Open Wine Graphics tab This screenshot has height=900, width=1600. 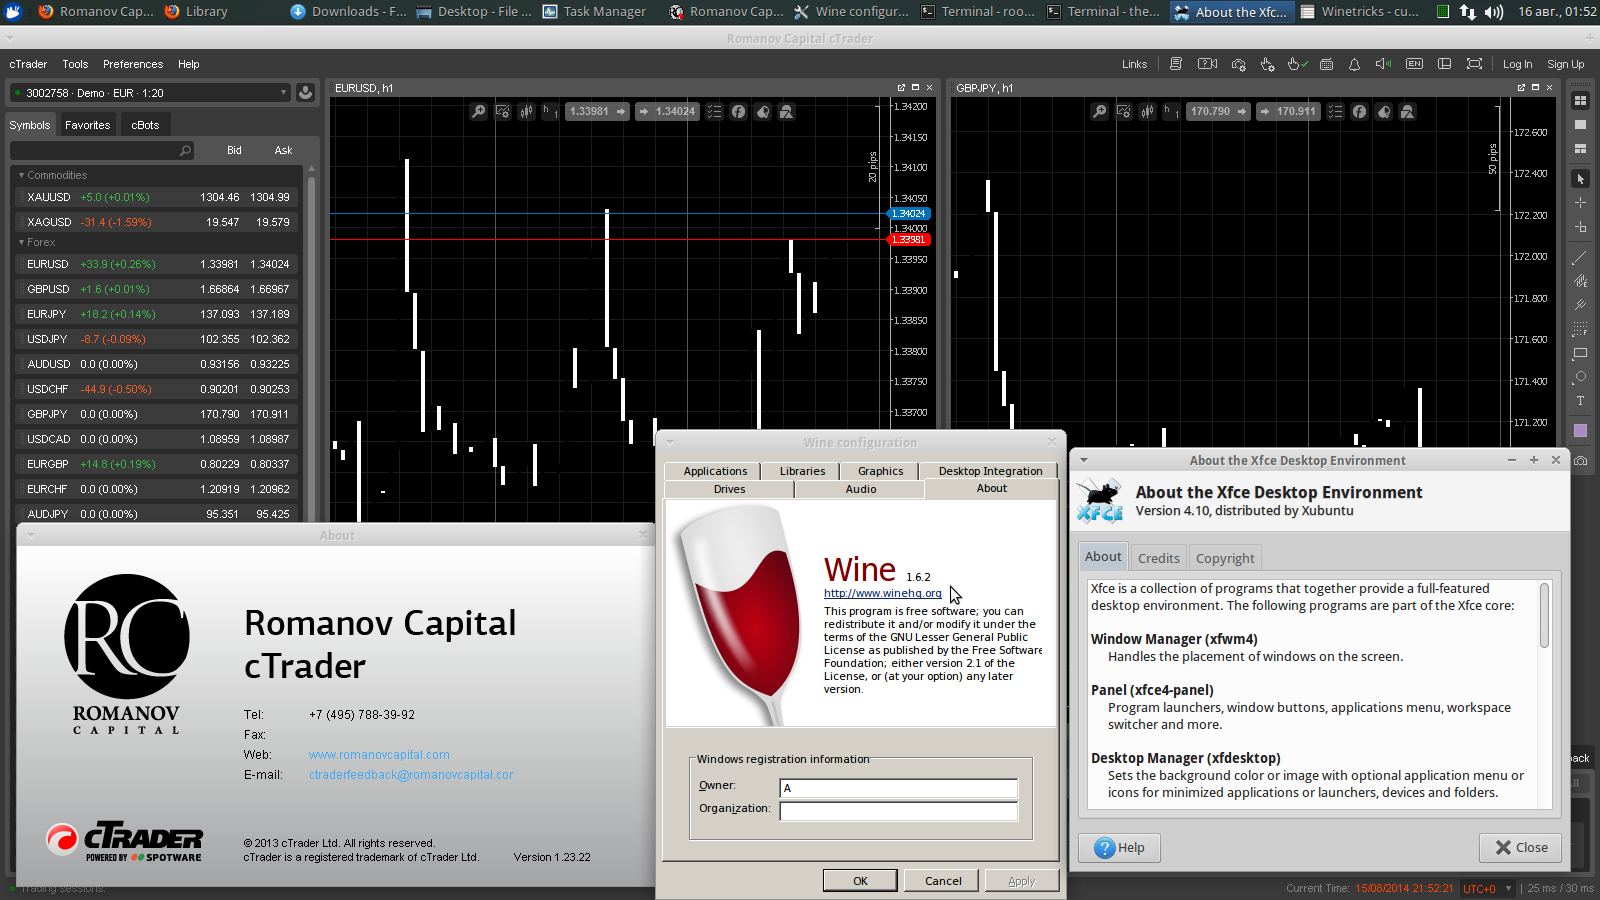pos(880,471)
